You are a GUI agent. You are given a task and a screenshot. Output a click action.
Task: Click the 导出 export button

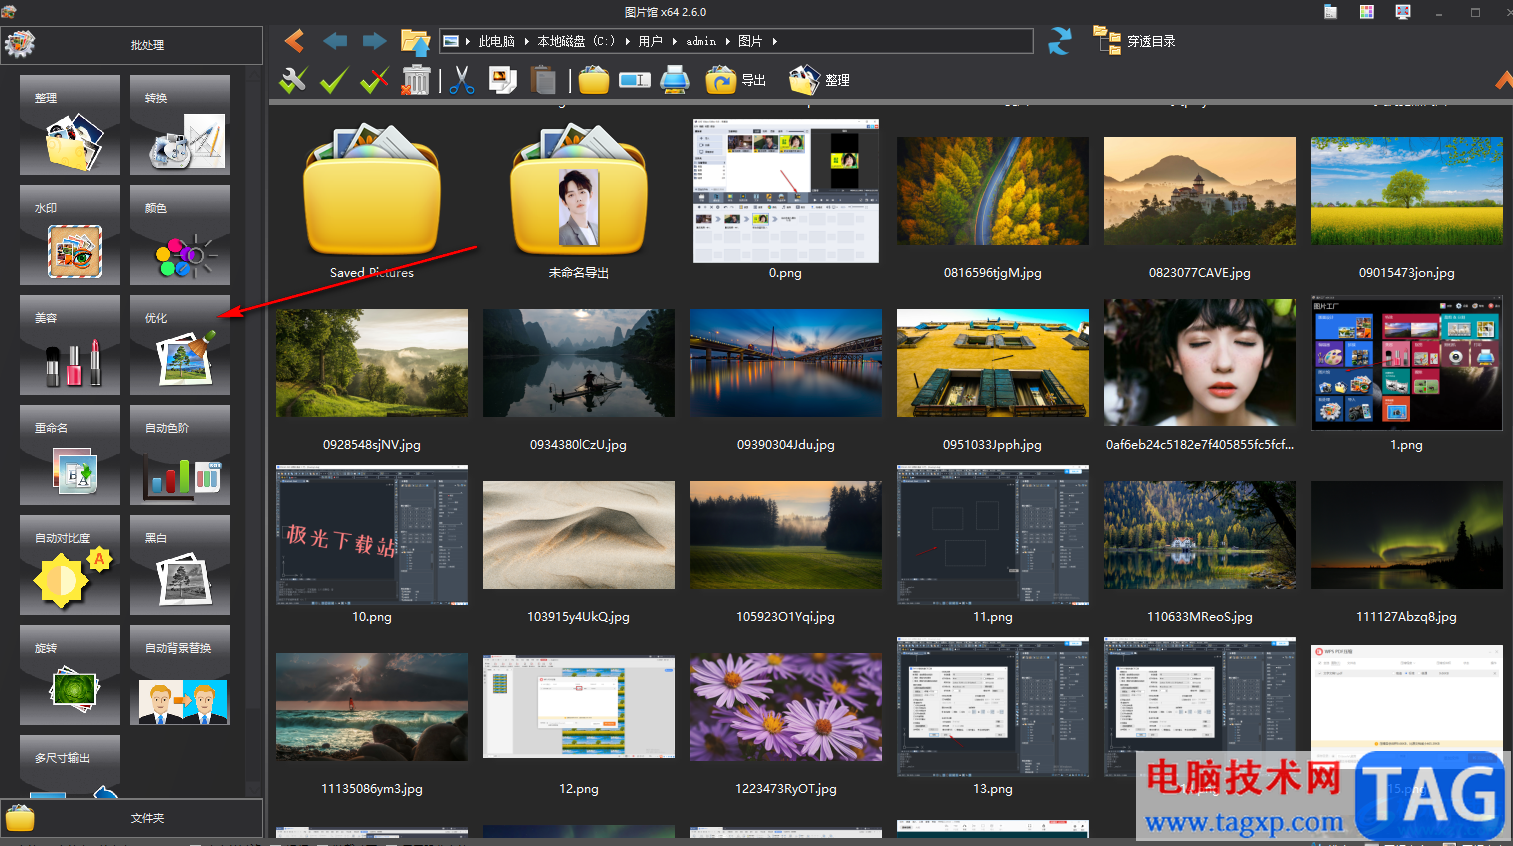tap(735, 80)
